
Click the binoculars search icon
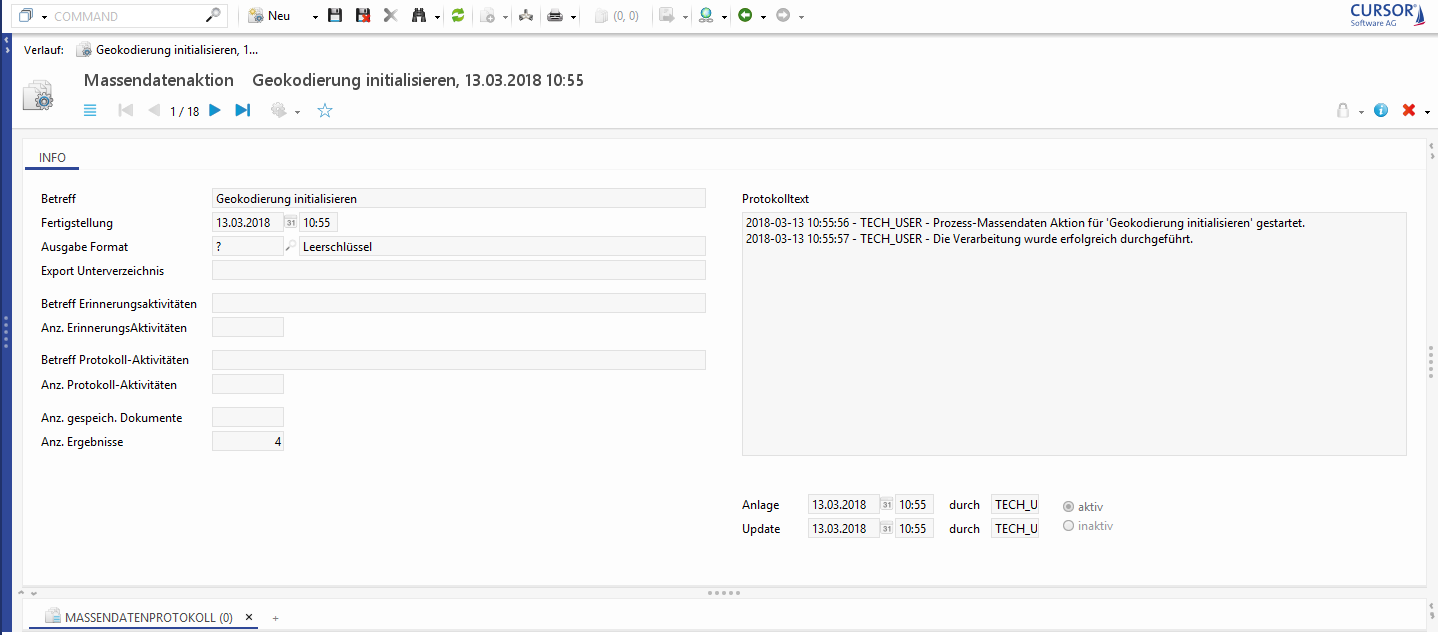coord(420,16)
